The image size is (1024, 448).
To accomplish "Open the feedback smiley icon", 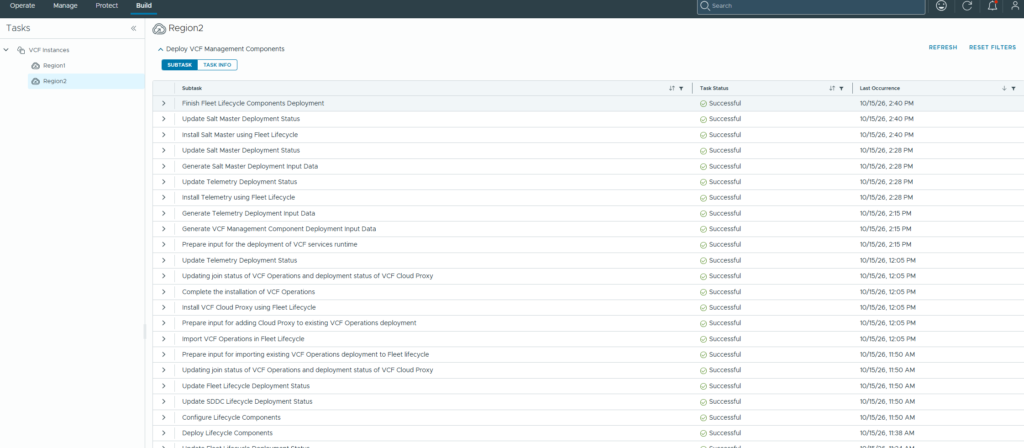I will click(941, 6).
